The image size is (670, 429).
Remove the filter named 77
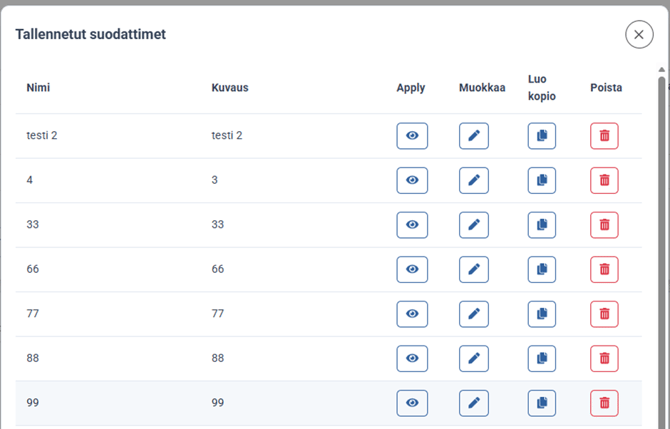click(604, 314)
